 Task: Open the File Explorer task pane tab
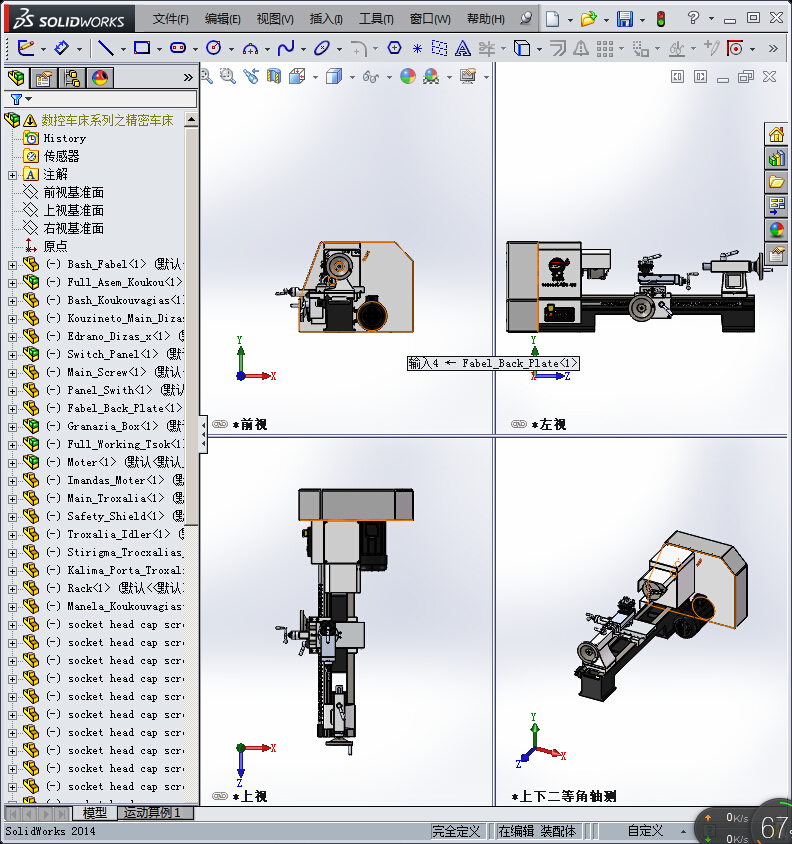[776, 182]
